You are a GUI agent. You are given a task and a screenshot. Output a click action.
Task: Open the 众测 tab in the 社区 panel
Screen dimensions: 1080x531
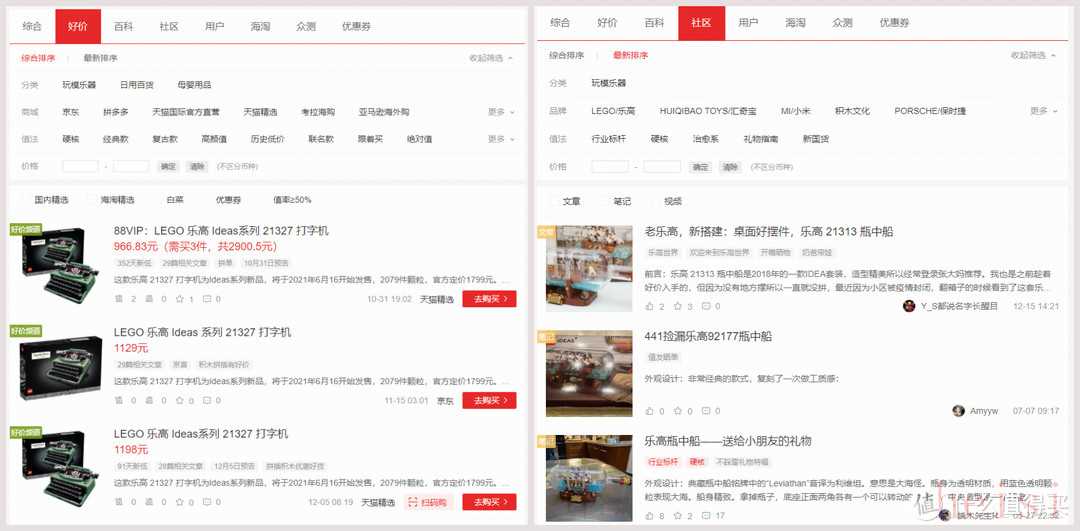click(842, 23)
